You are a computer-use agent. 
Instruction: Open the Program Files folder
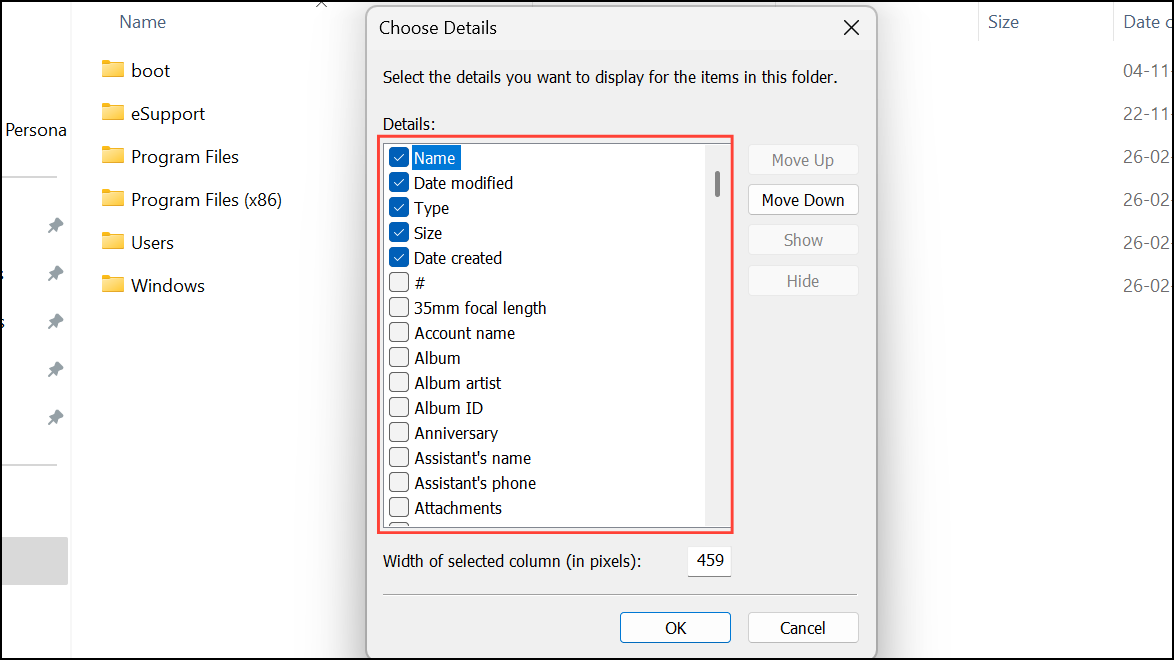coord(184,156)
